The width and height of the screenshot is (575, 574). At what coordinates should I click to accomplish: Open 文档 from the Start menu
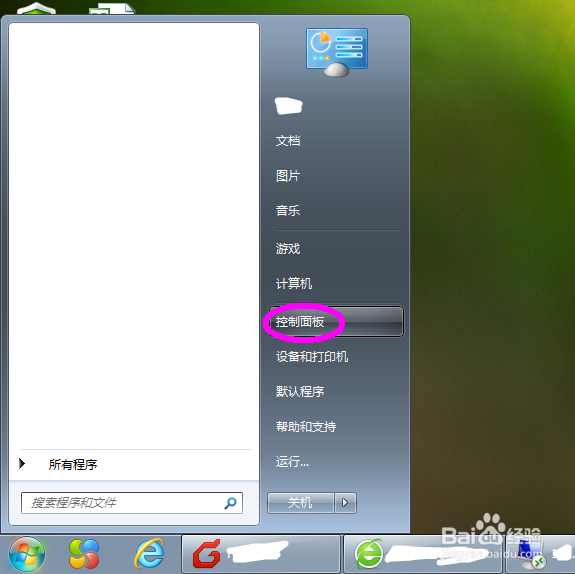[288, 141]
